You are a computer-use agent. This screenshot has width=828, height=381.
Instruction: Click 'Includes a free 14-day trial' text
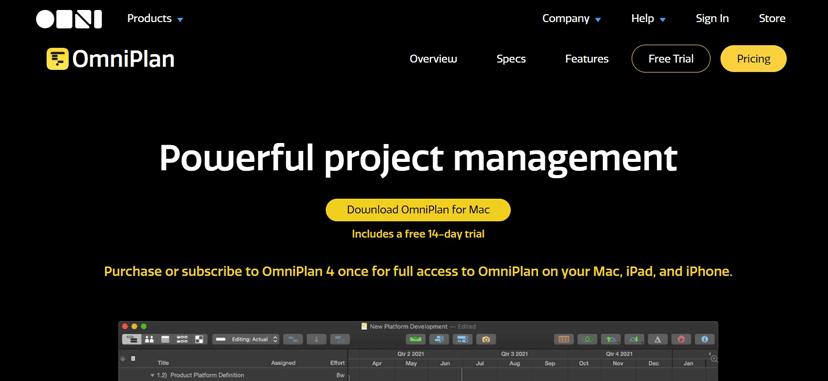[418, 234]
